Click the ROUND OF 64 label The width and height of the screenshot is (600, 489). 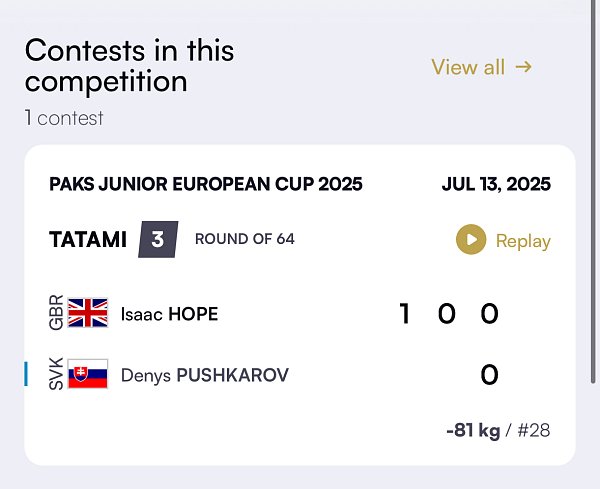[x=245, y=239]
